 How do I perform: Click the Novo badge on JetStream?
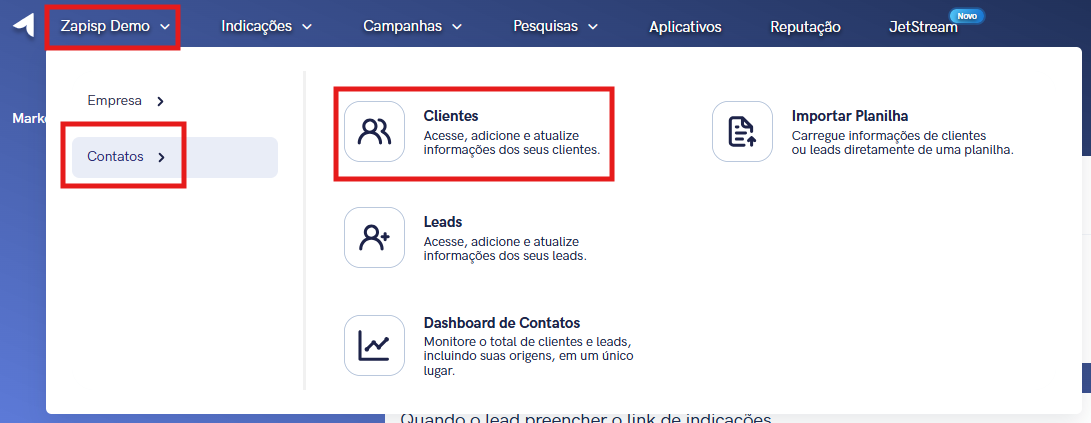pyautogui.click(x=966, y=16)
